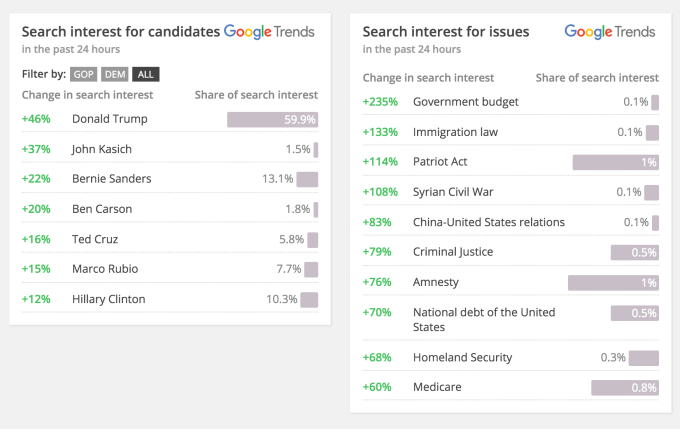The image size is (680, 429).
Task: Click the Medicare issue row
Action: click(438, 387)
